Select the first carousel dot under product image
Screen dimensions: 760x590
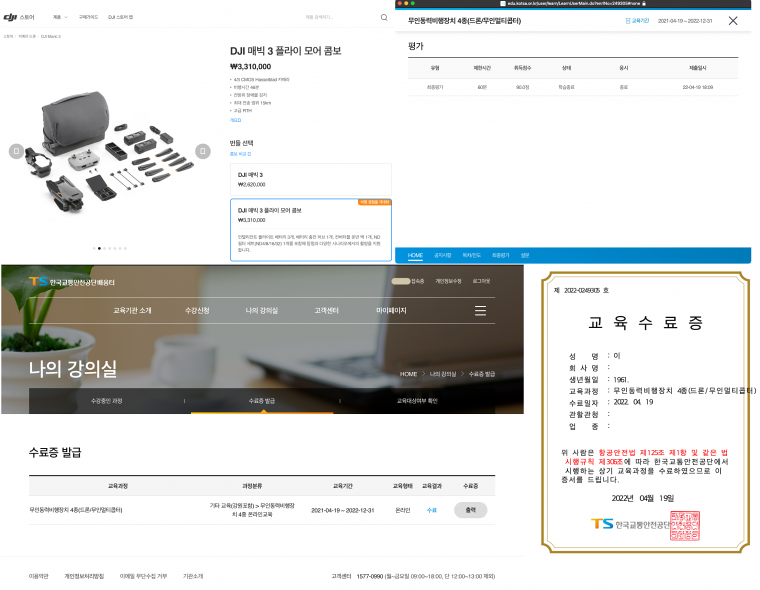pyautogui.click(x=94, y=248)
